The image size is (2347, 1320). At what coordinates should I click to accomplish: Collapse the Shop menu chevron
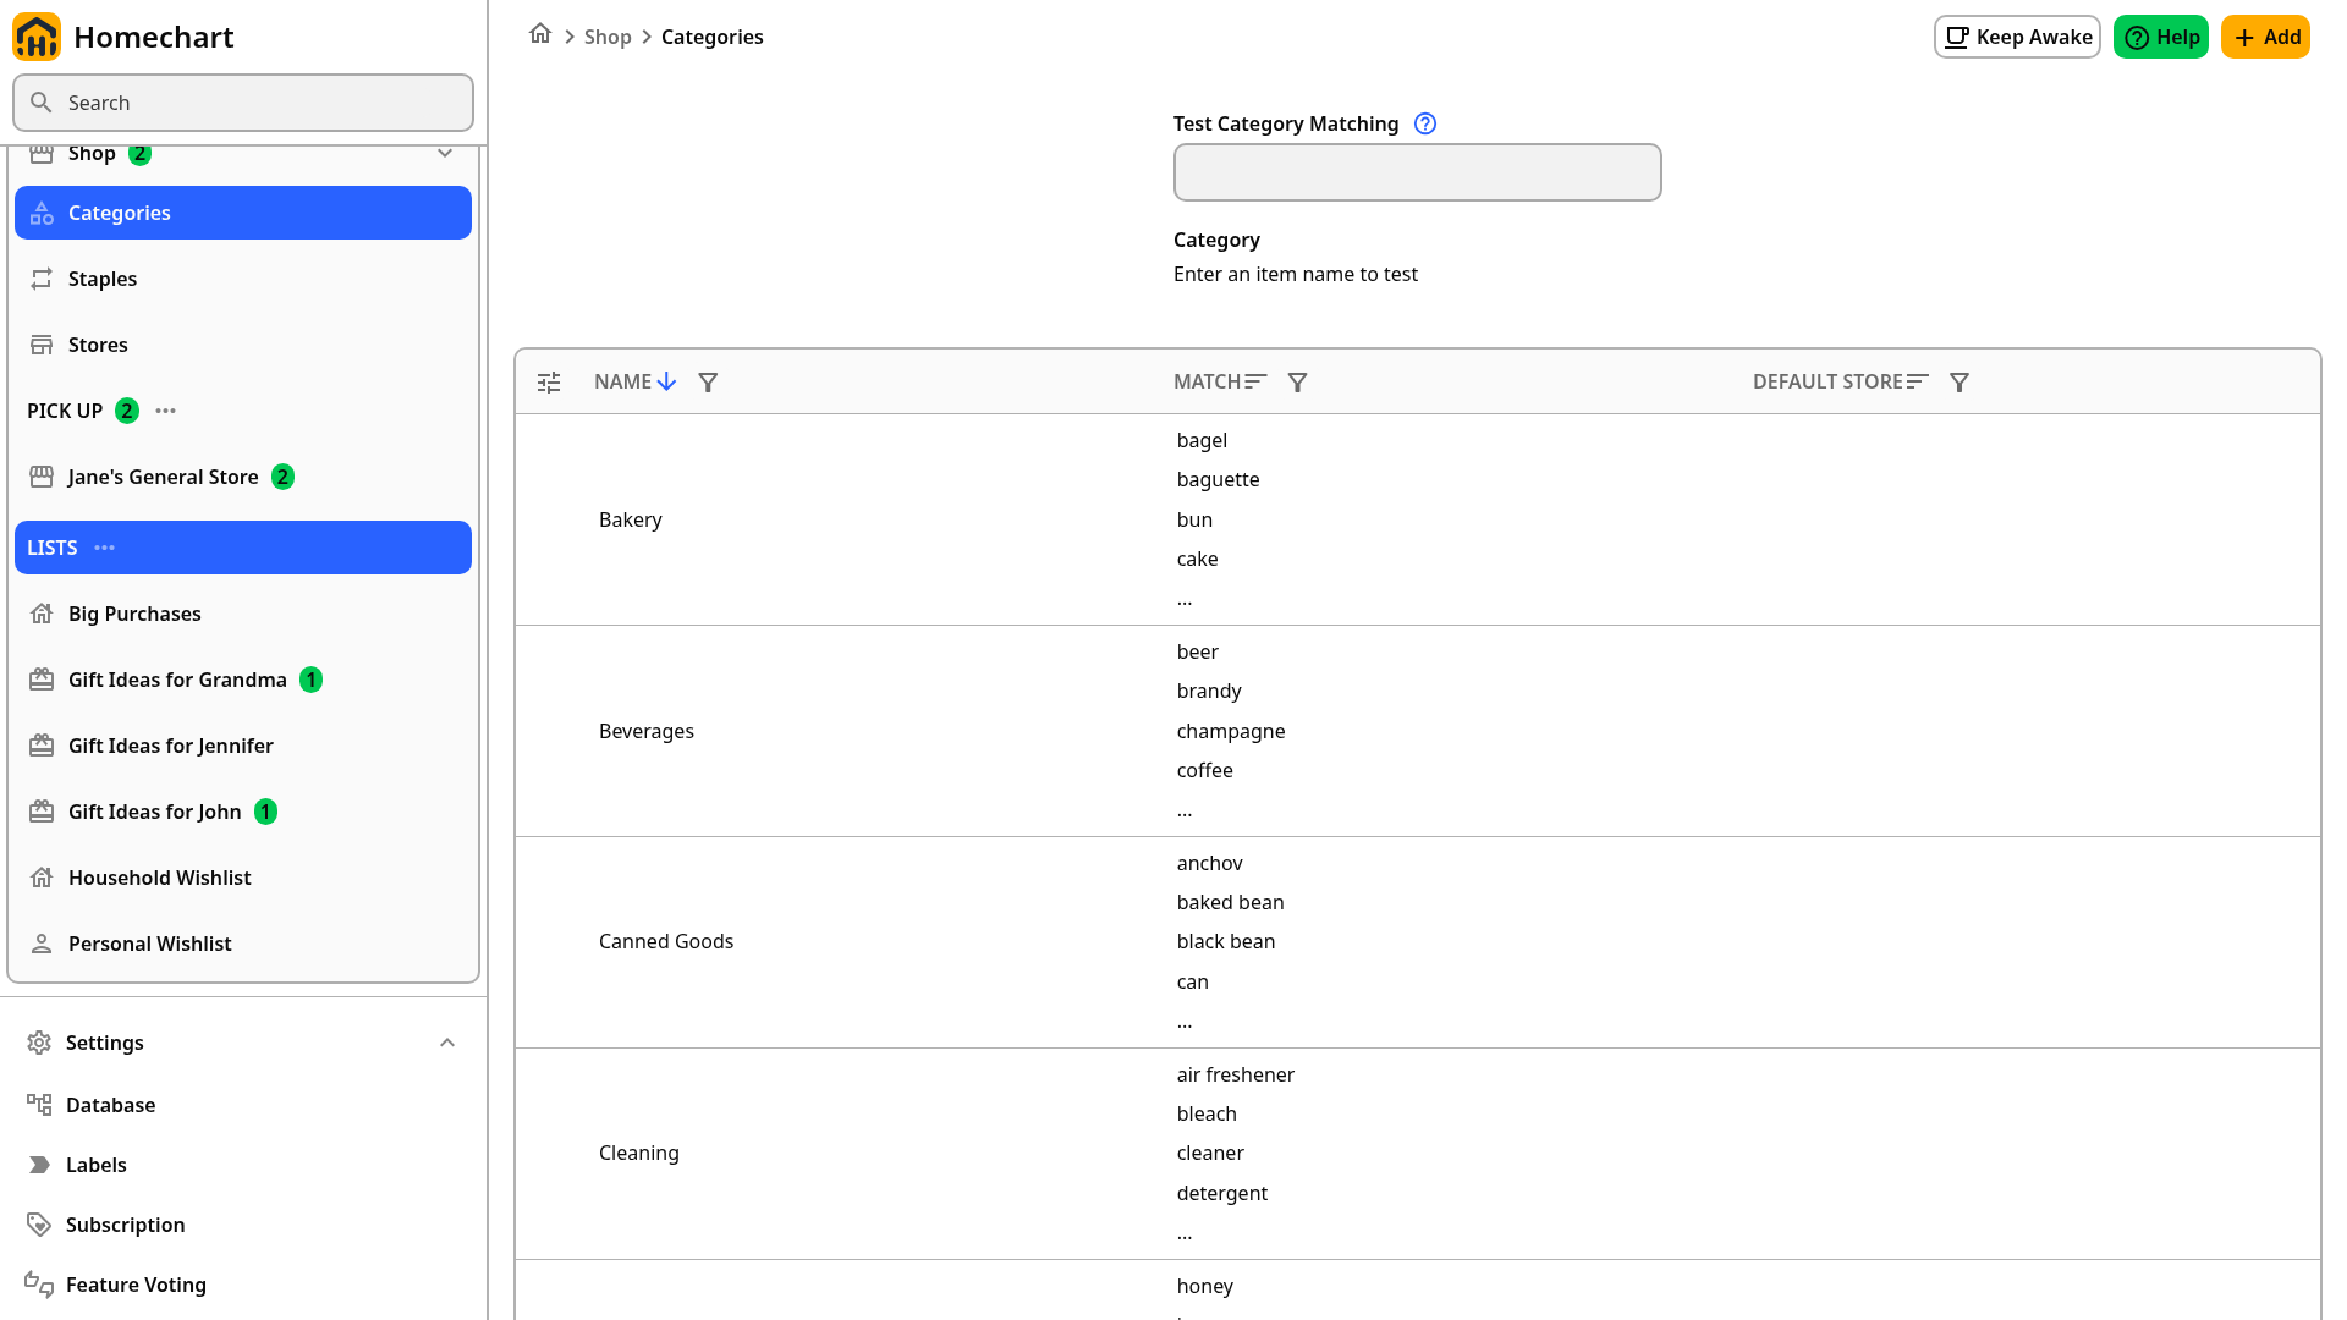(x=445, y=154)
